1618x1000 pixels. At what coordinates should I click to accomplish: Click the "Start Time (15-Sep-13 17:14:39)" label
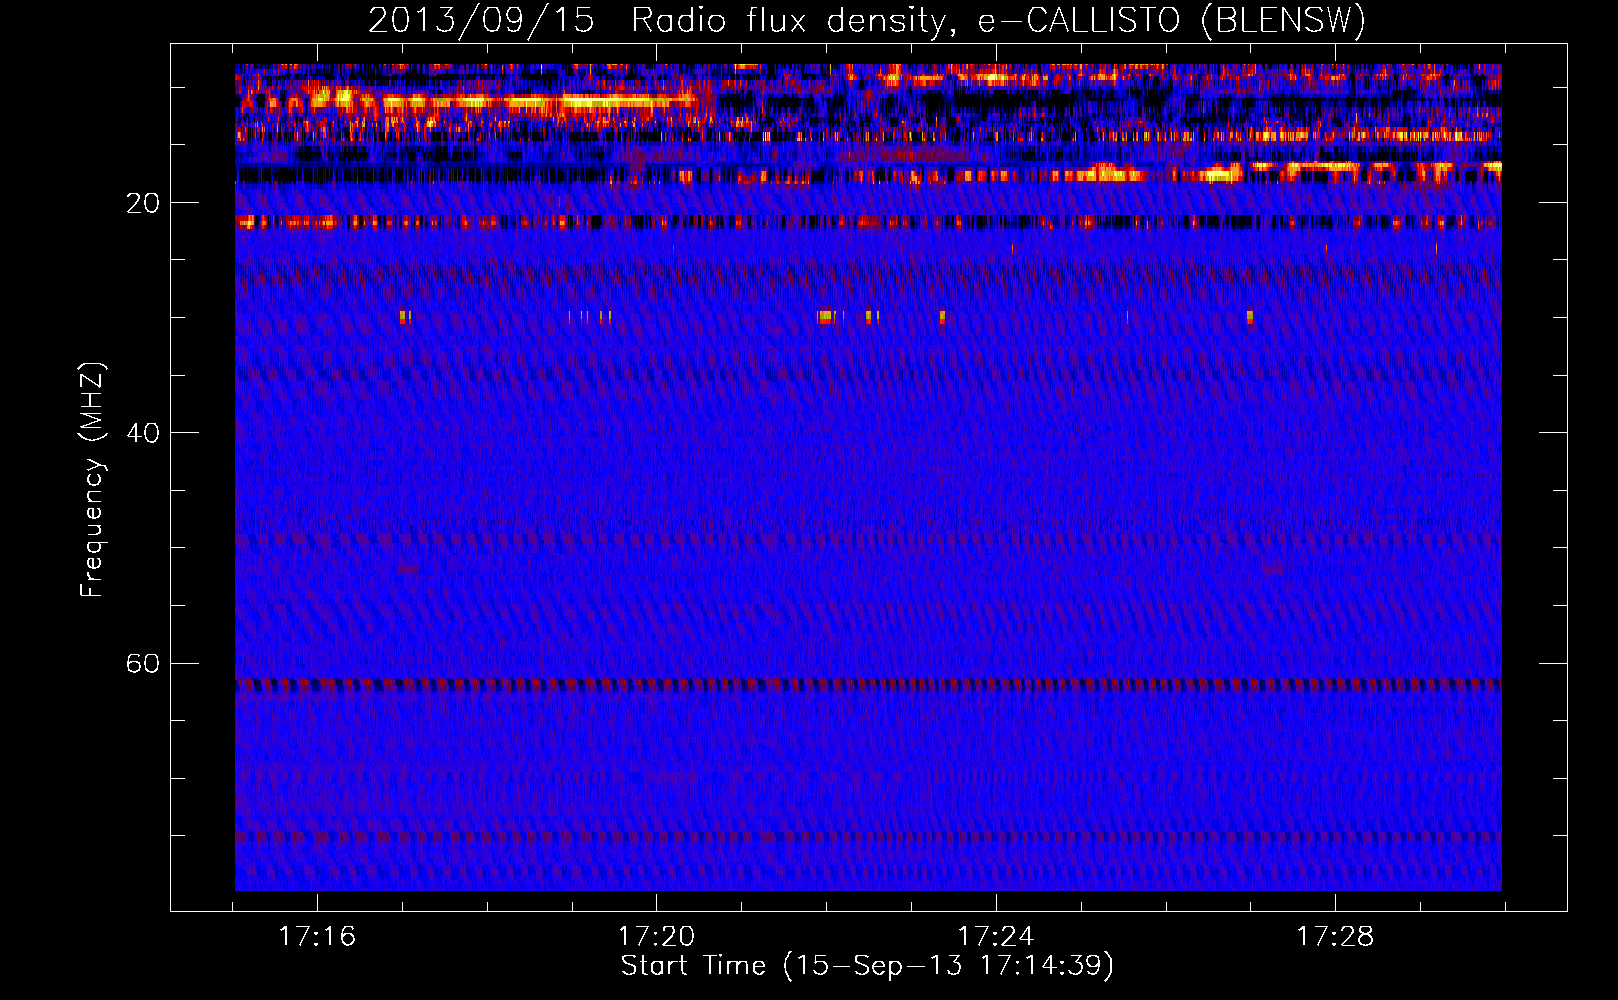click(x=867, y=966)
